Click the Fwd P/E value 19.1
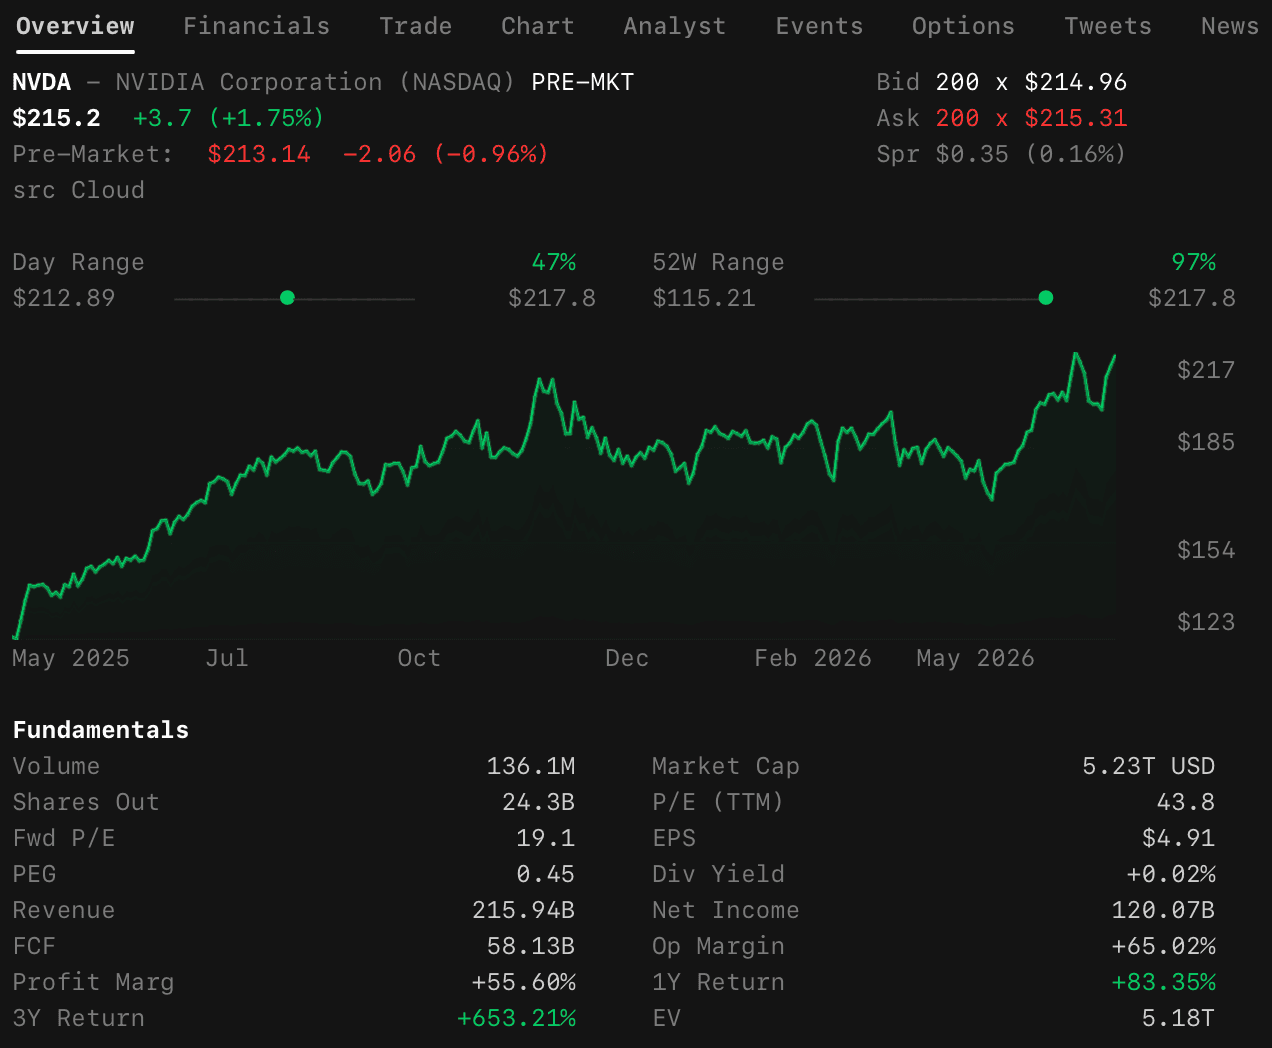This screenshot has width=1272, height=1048. click(x=546, y=838)
